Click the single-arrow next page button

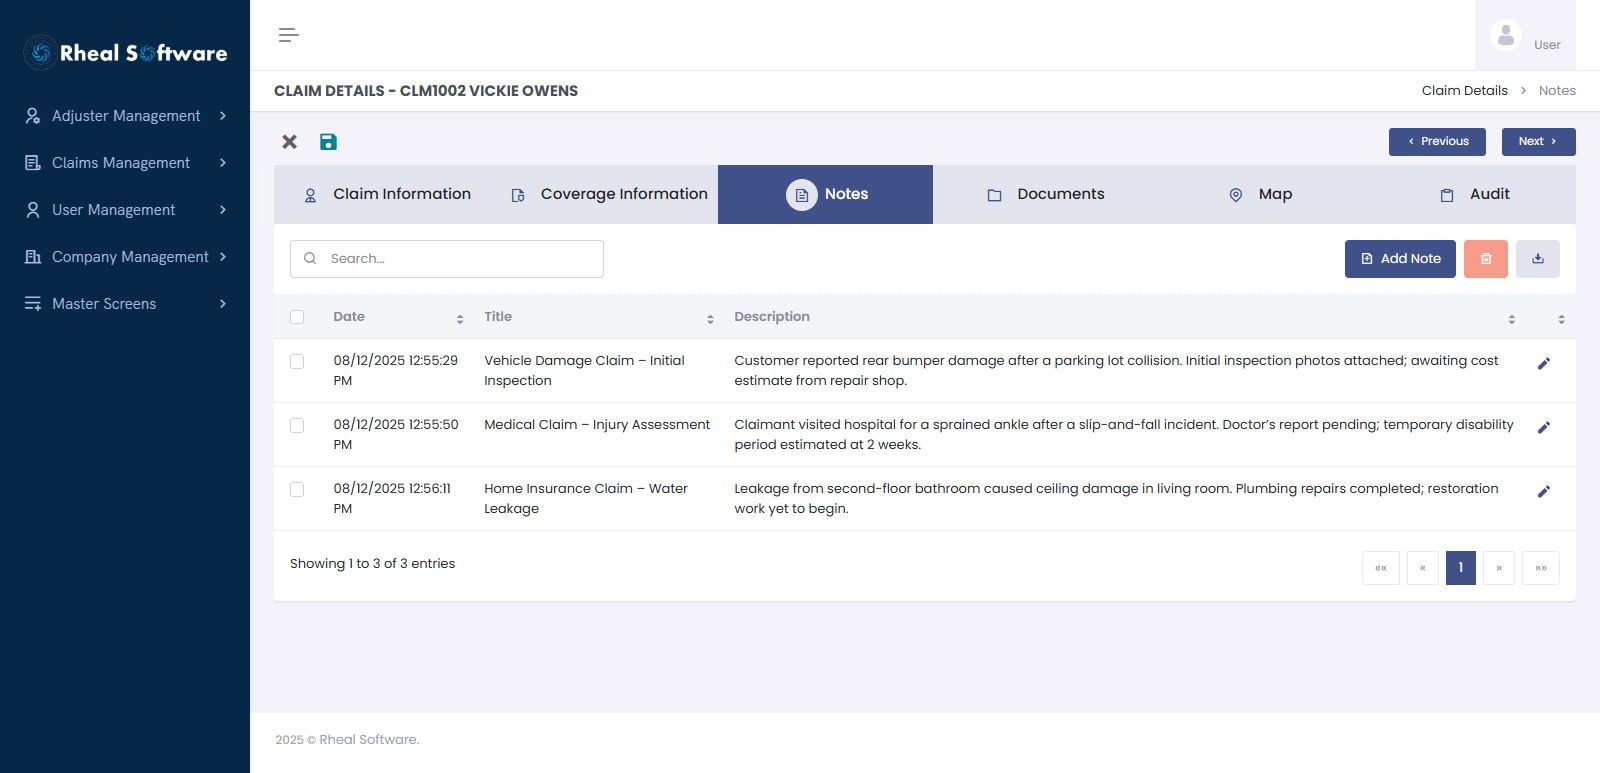click(1499, 568)
